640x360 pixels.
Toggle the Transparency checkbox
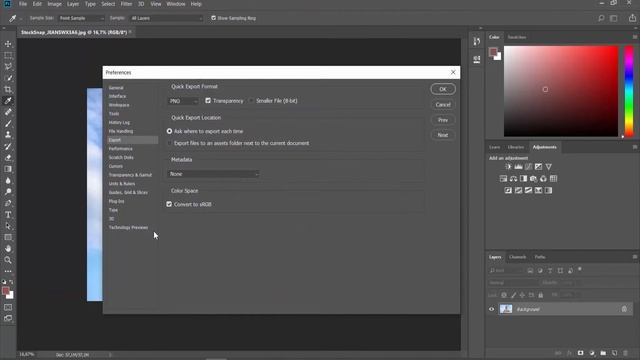click(x=208, y=100)
